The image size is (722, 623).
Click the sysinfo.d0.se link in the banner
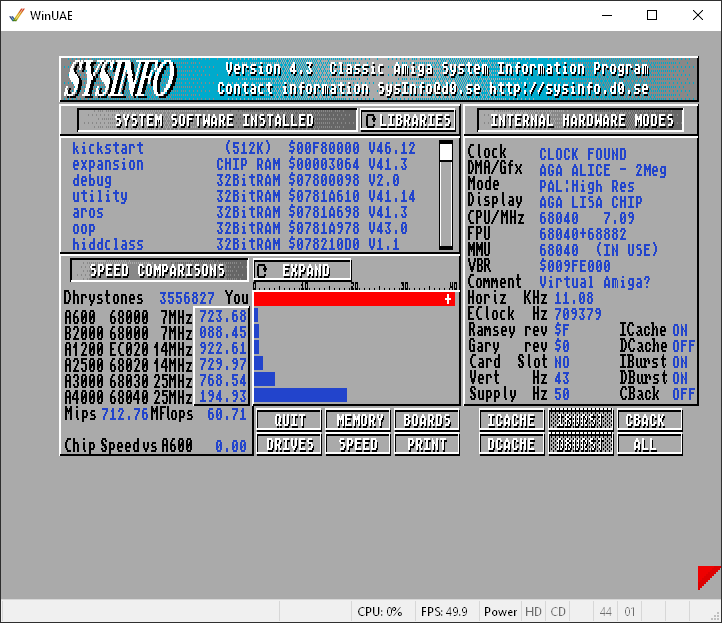click(569, 89)
